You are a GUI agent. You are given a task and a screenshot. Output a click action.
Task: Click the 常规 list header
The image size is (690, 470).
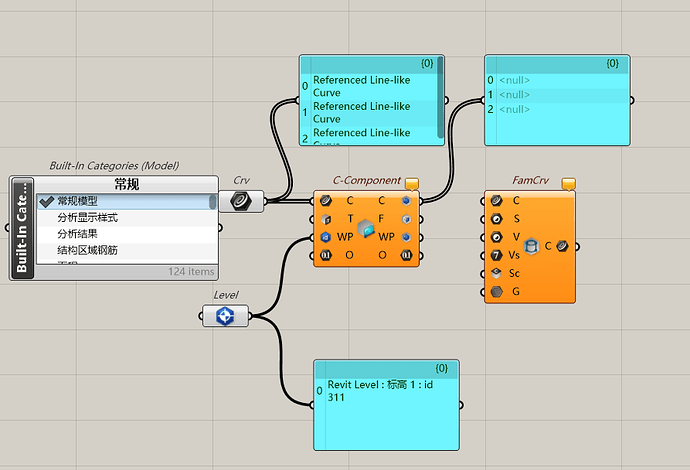(x=127, y=184)
